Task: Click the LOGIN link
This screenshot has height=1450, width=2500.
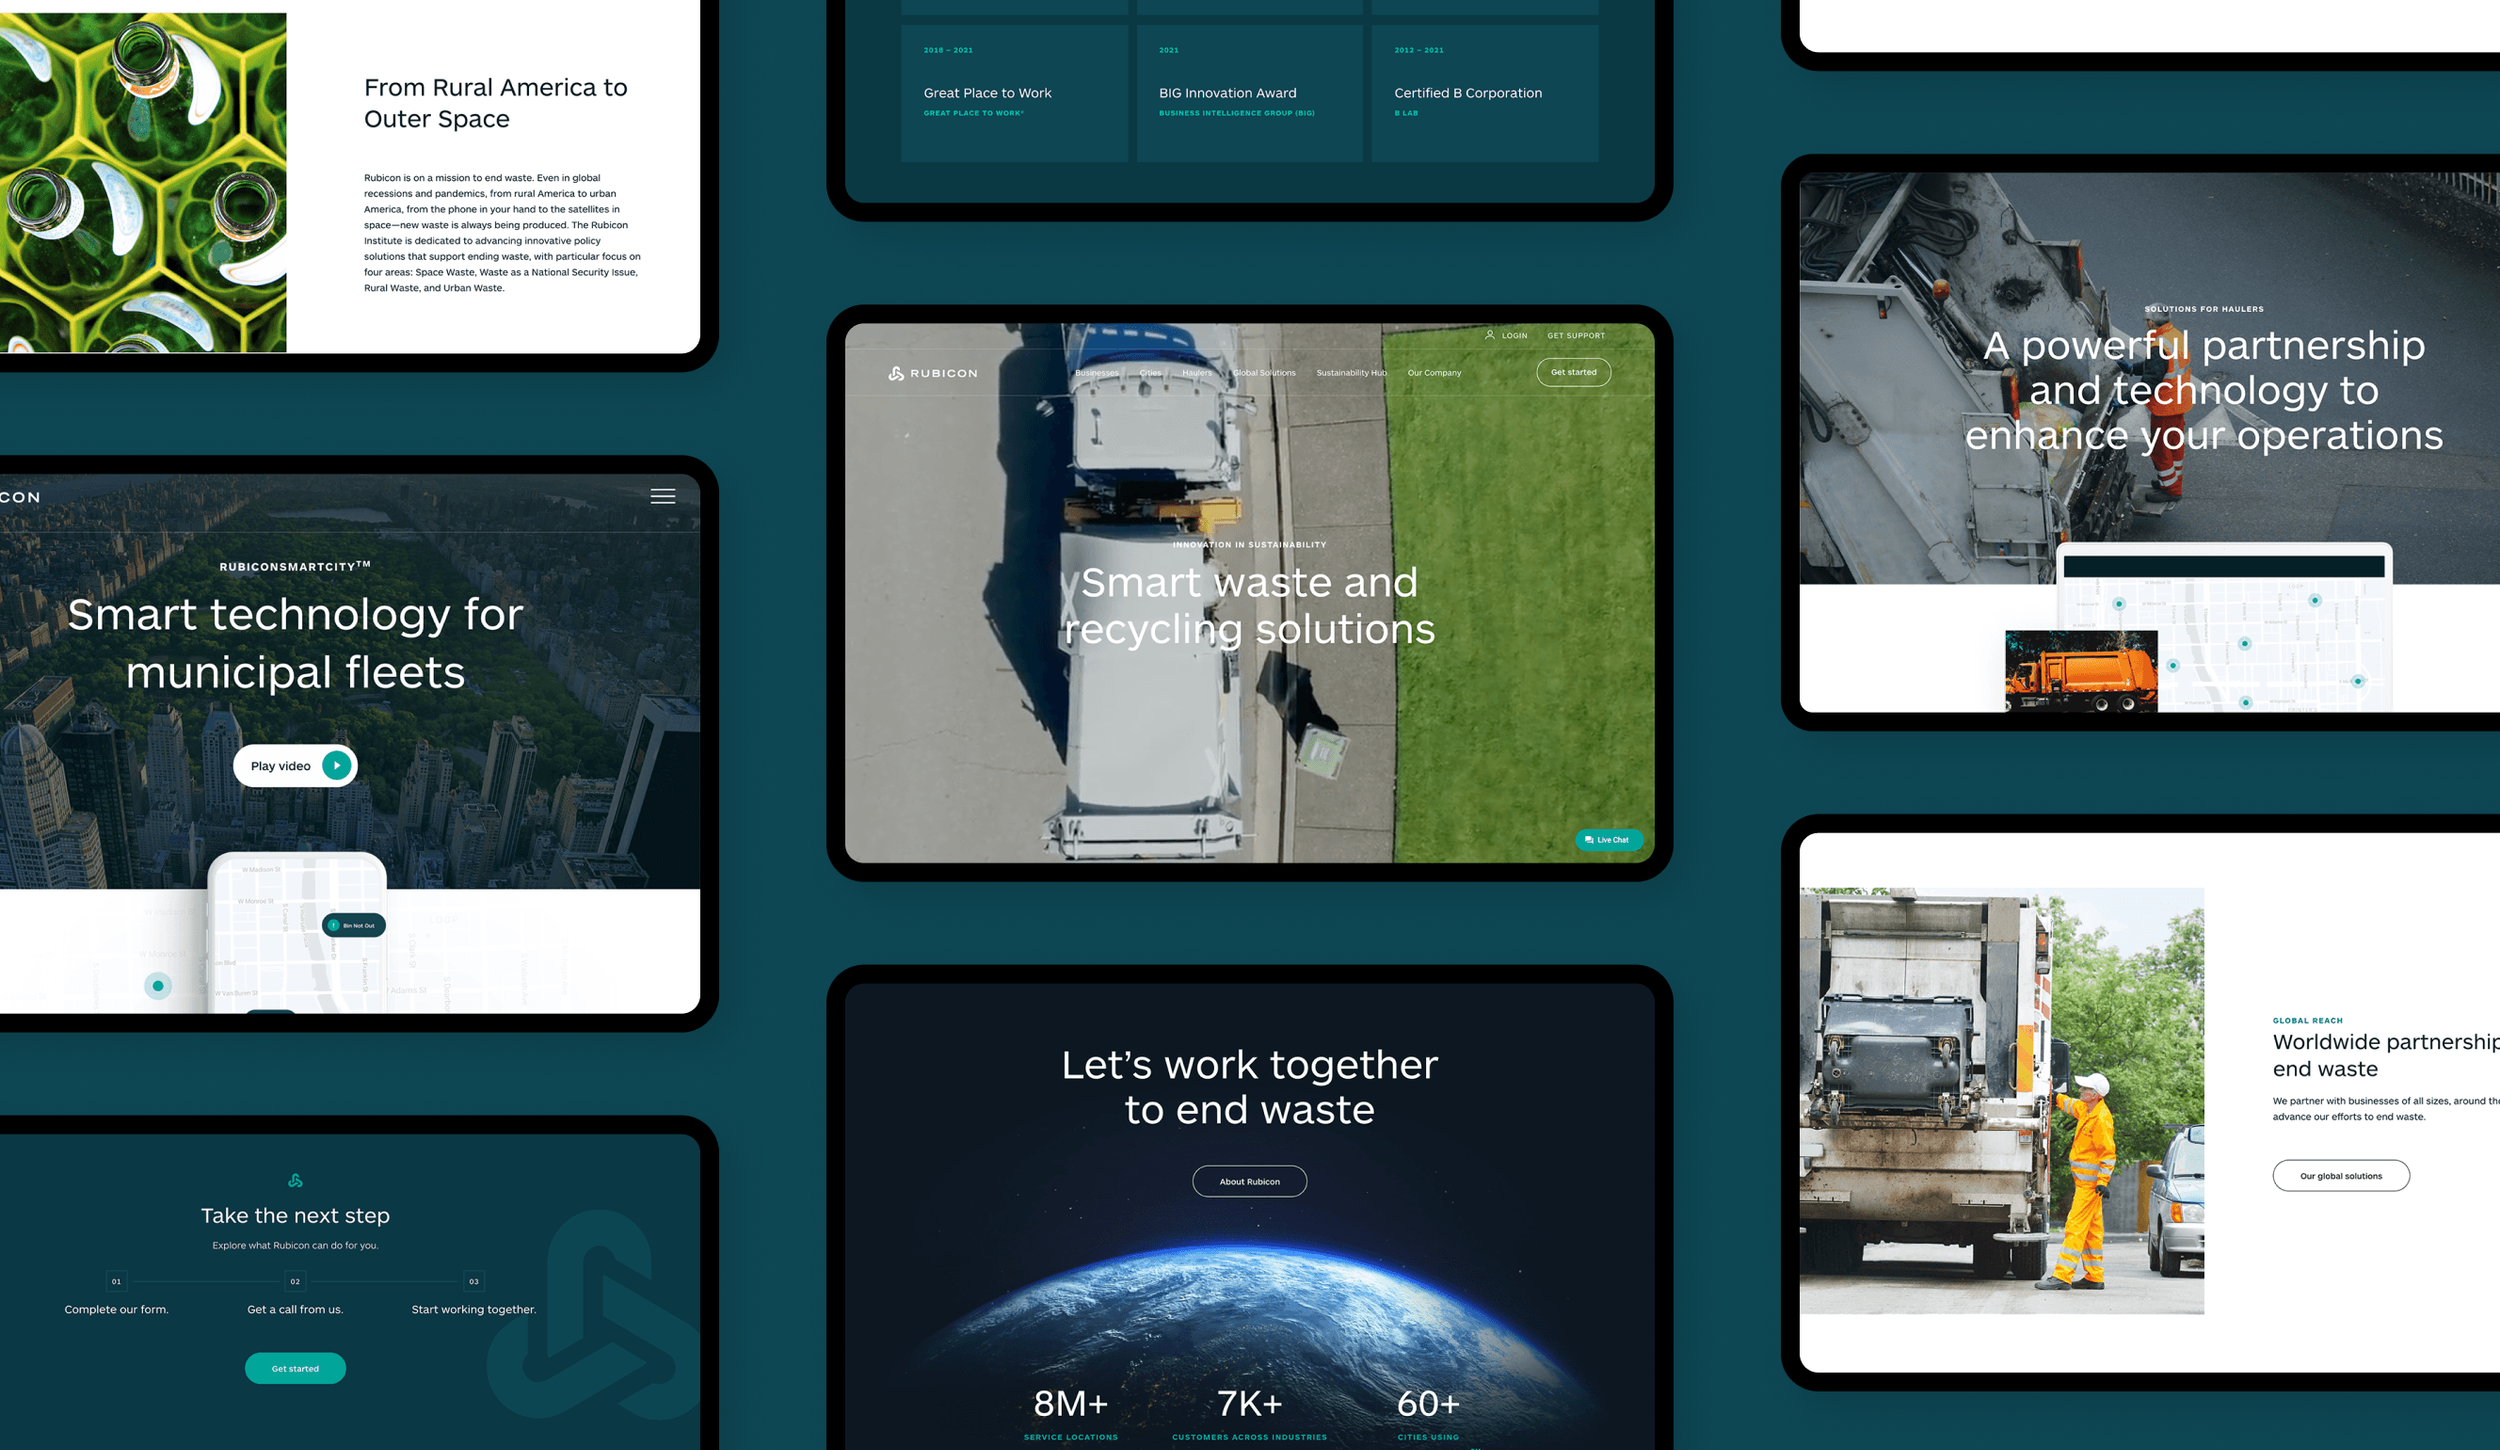Action: click(x=1514, y=336)
